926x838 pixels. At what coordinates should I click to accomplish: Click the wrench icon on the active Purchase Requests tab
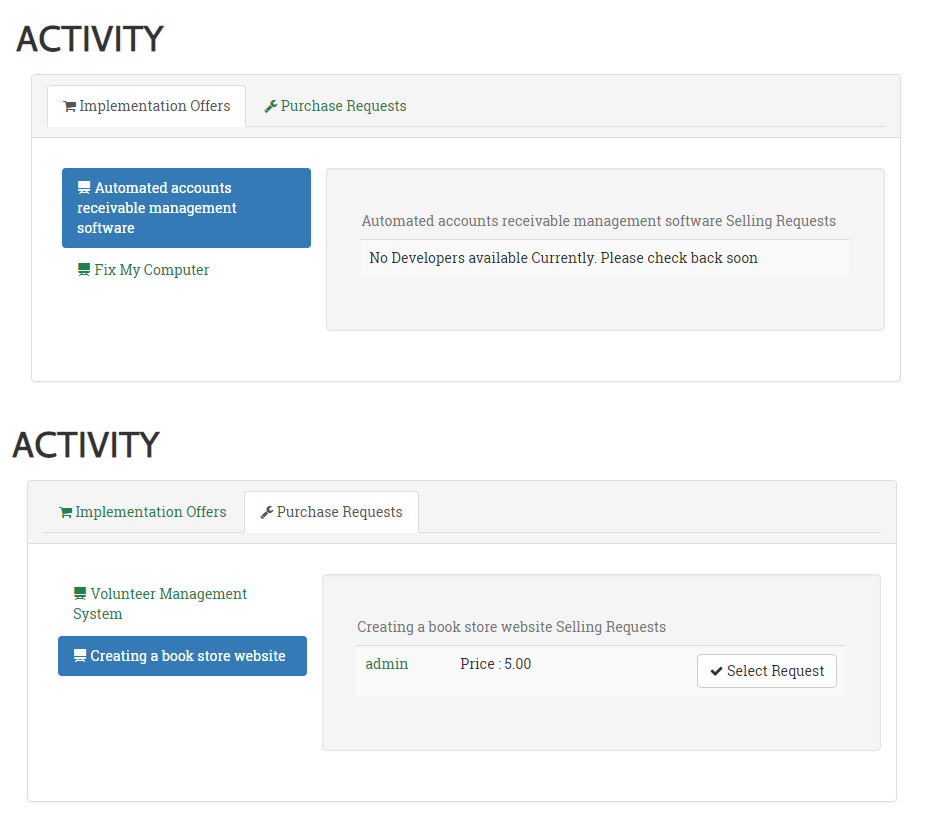pyautogui.click(x=266, y=512)
